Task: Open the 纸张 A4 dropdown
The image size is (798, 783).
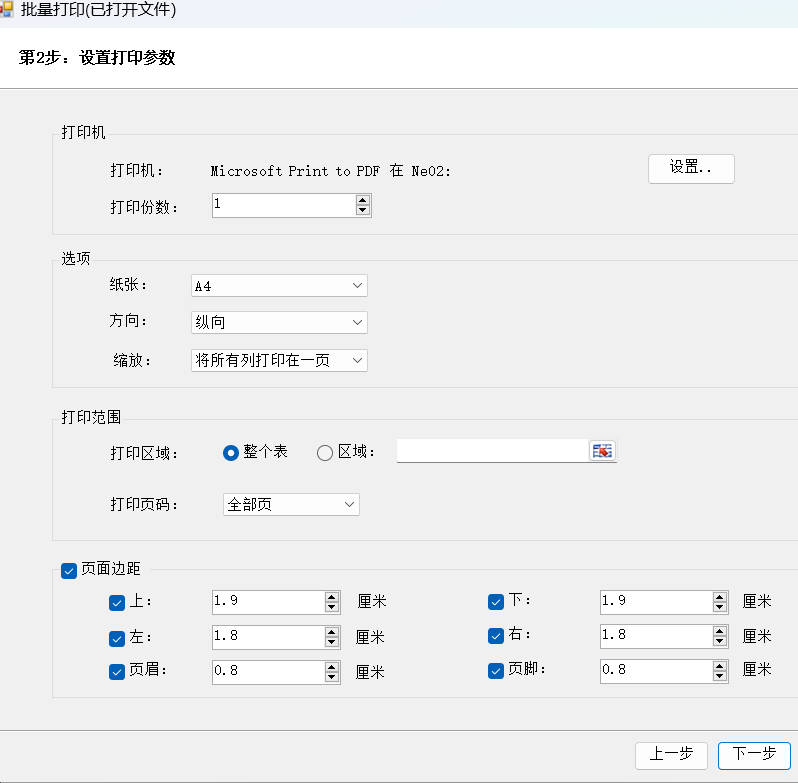Action: (279, 286)
